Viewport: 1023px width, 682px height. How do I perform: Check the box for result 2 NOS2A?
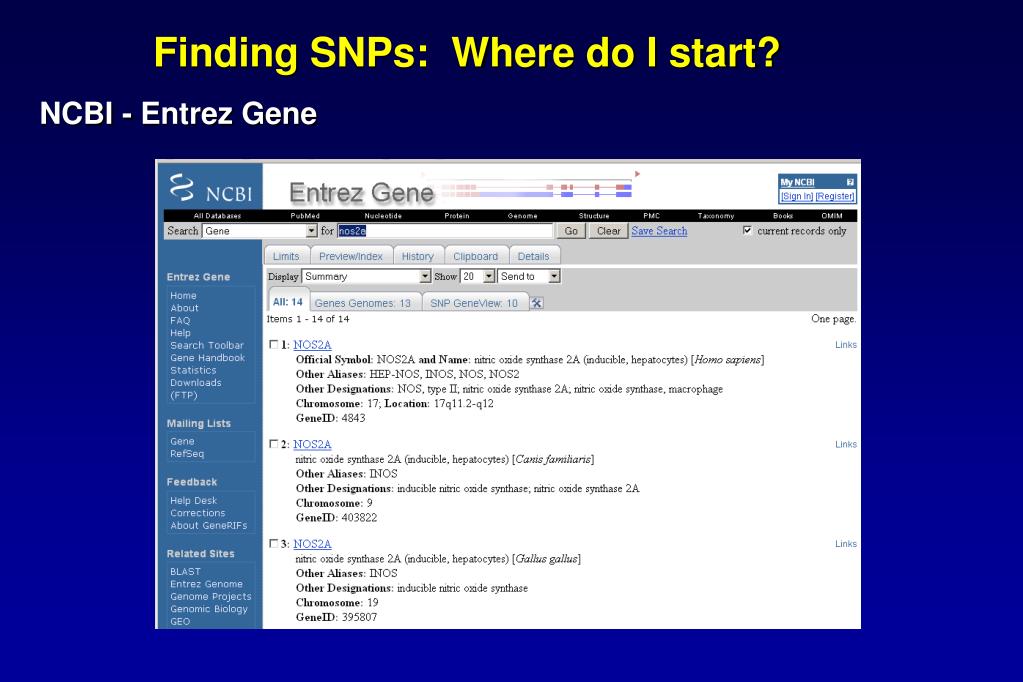pos(273,444)
